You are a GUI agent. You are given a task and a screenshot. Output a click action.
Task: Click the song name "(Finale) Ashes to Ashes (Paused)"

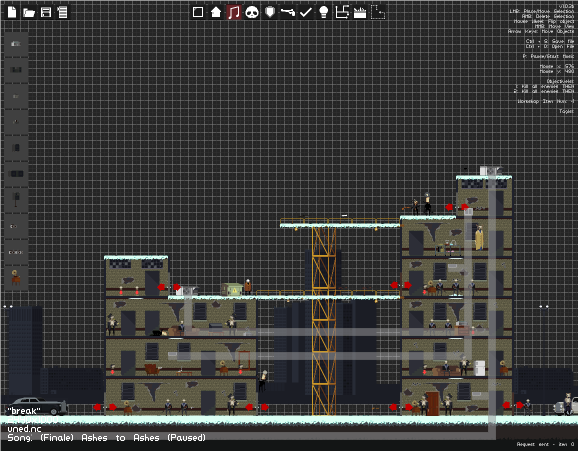pyautogui.click(x=123, y=438)
